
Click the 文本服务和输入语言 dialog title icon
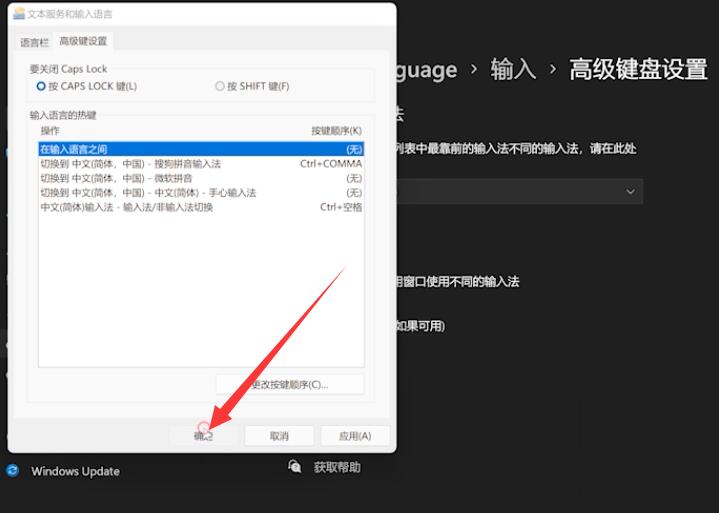19,14
